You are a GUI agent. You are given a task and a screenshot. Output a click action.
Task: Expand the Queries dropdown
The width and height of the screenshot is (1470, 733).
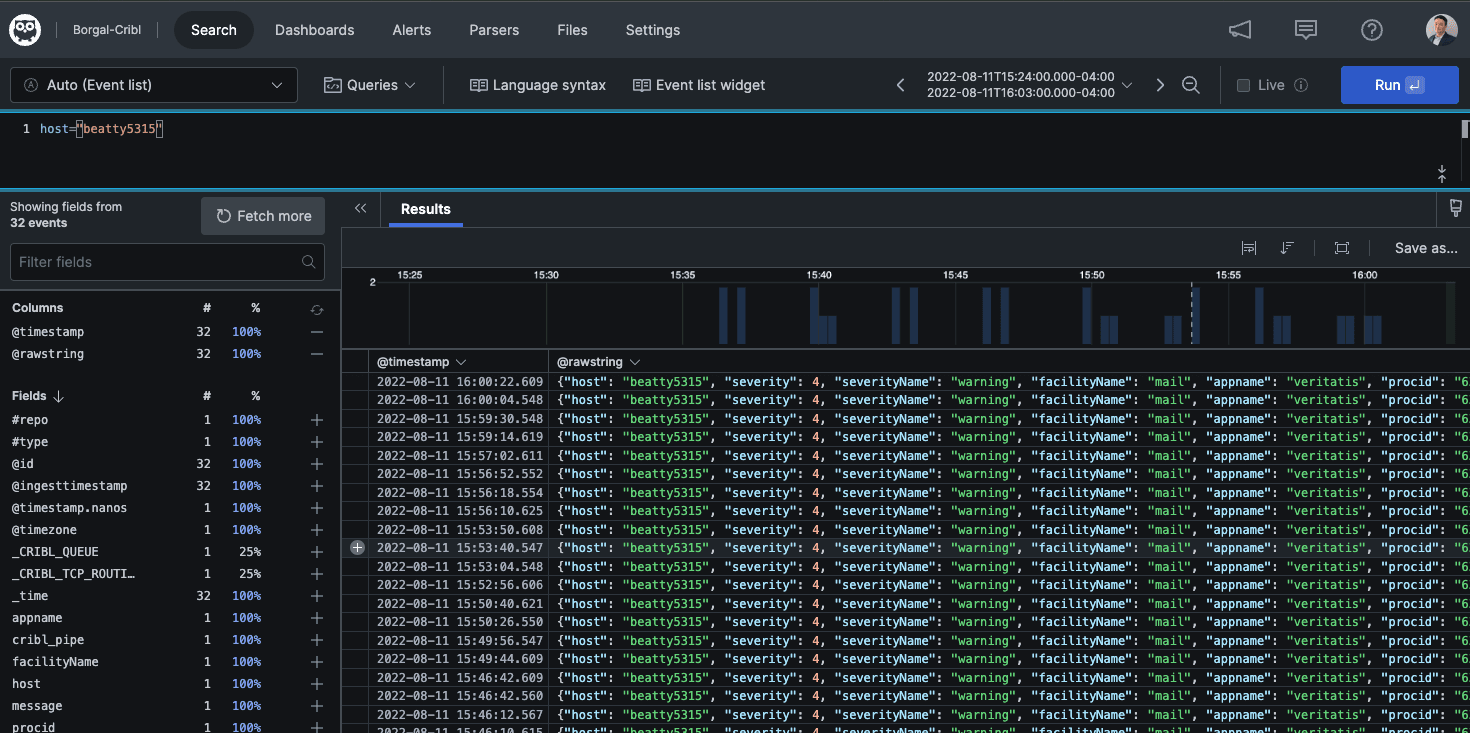(370, 85)
